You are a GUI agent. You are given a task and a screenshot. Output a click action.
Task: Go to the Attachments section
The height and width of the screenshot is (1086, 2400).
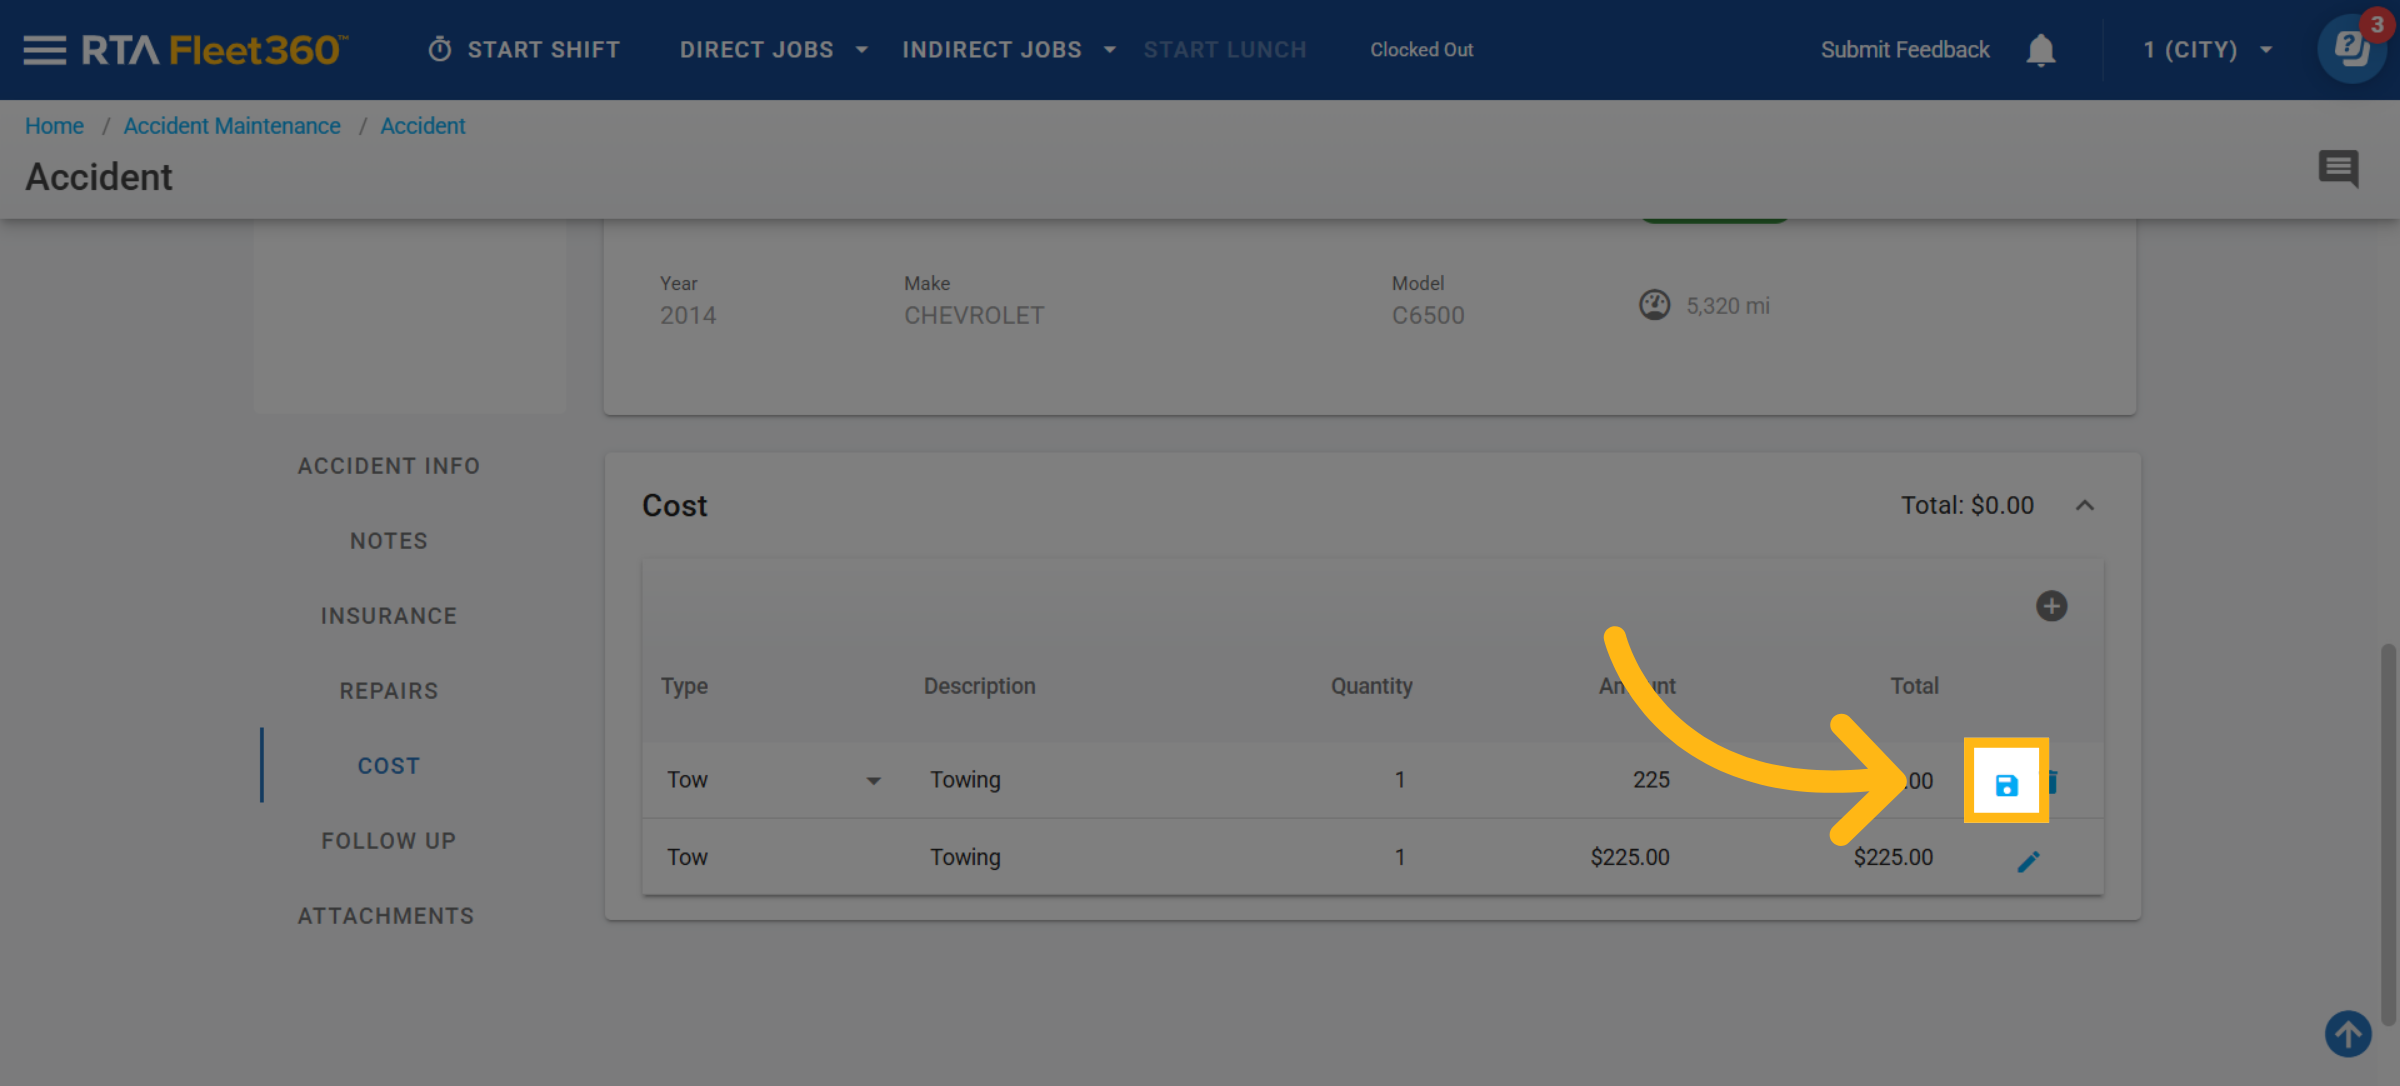(386, 916)
